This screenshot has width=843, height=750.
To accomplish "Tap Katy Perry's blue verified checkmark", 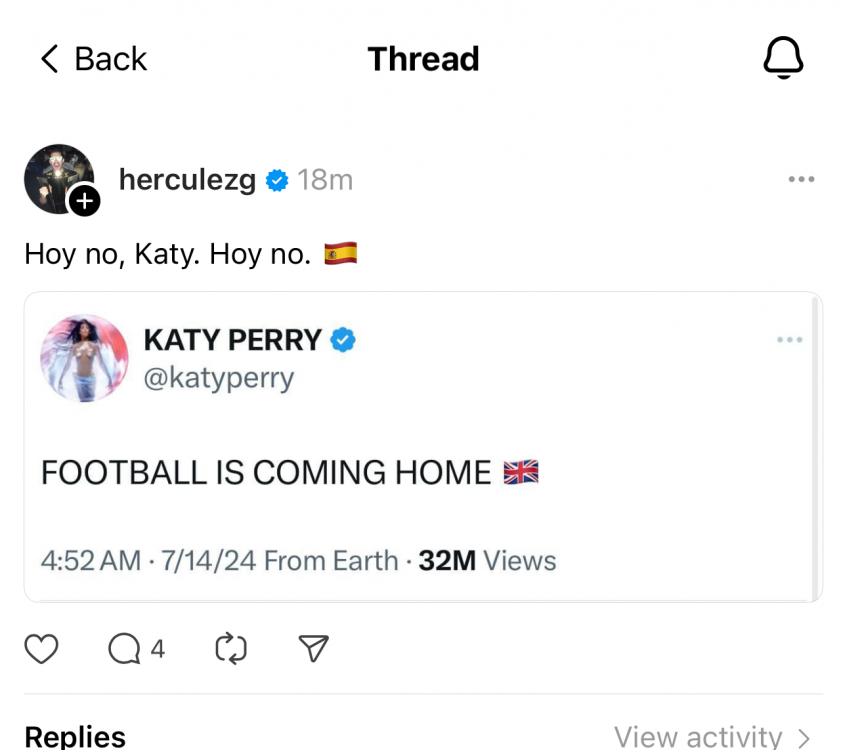I will [x=343, y=340].
